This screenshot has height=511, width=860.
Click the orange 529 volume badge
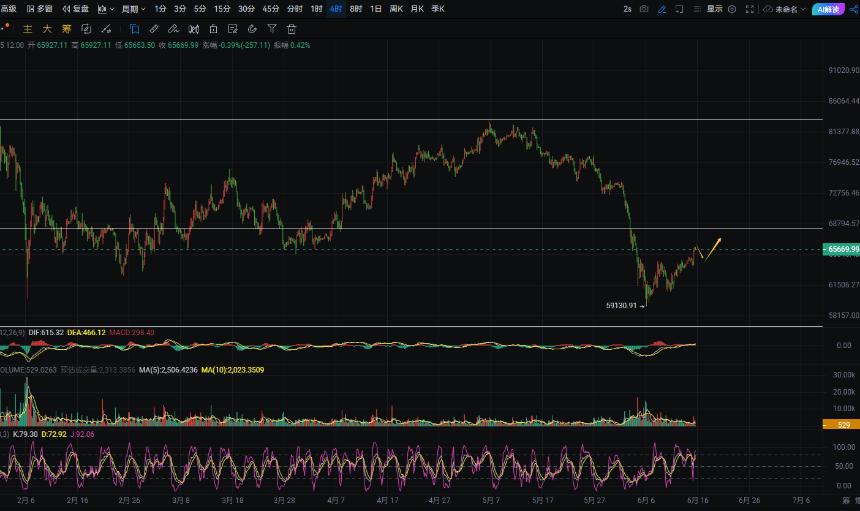[x=842, y=425]
